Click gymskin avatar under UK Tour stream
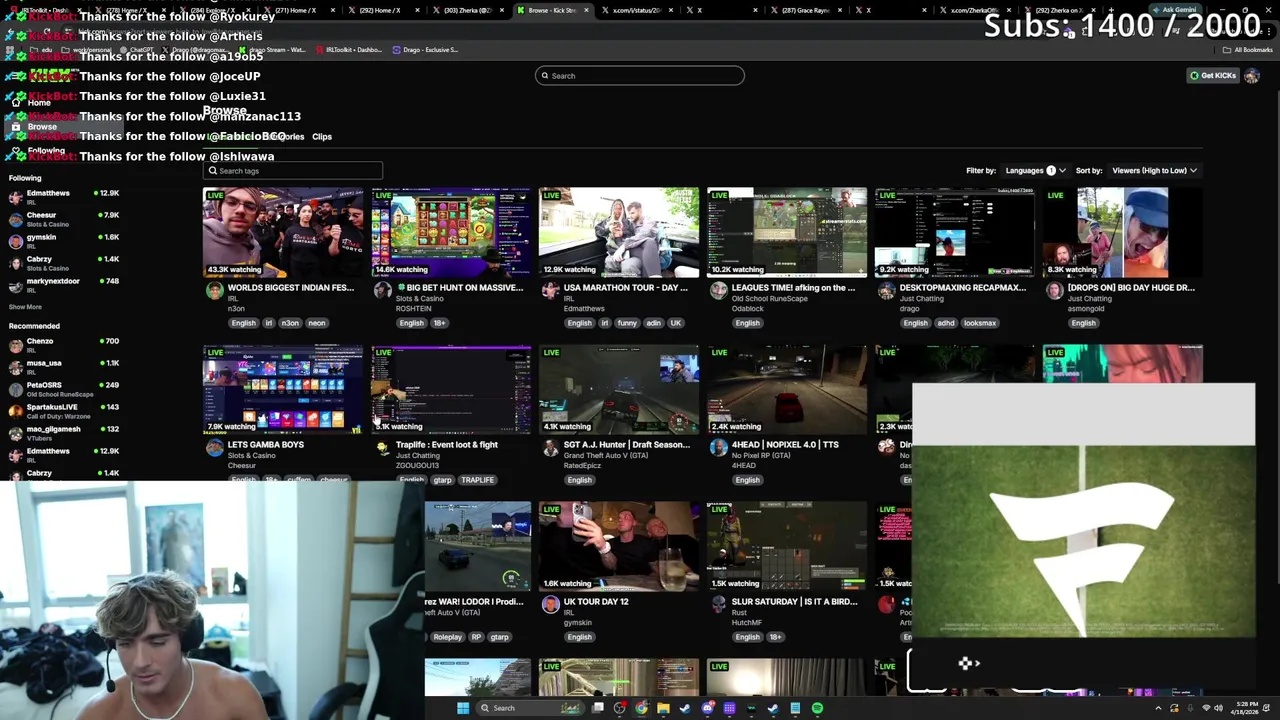 point(551,605)
